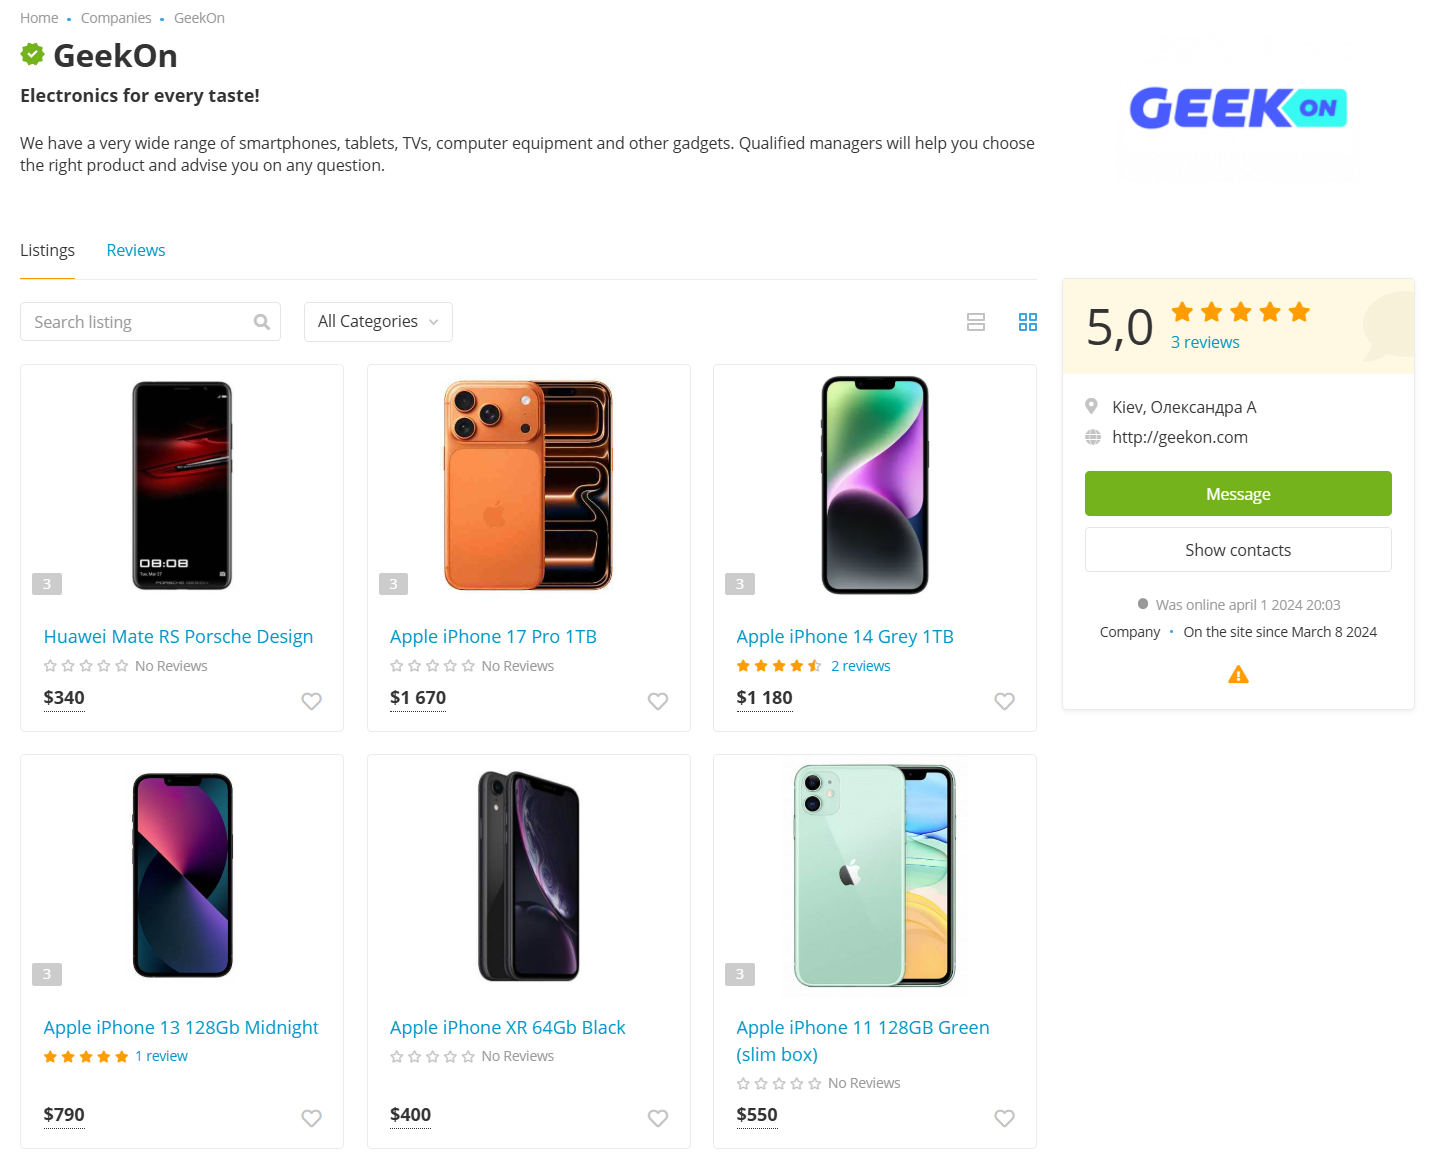Image resolution: width=1436 pixels, height=1168 pixels.
Task: Expand the $1 670 price options
Action: tap(418, 698)
